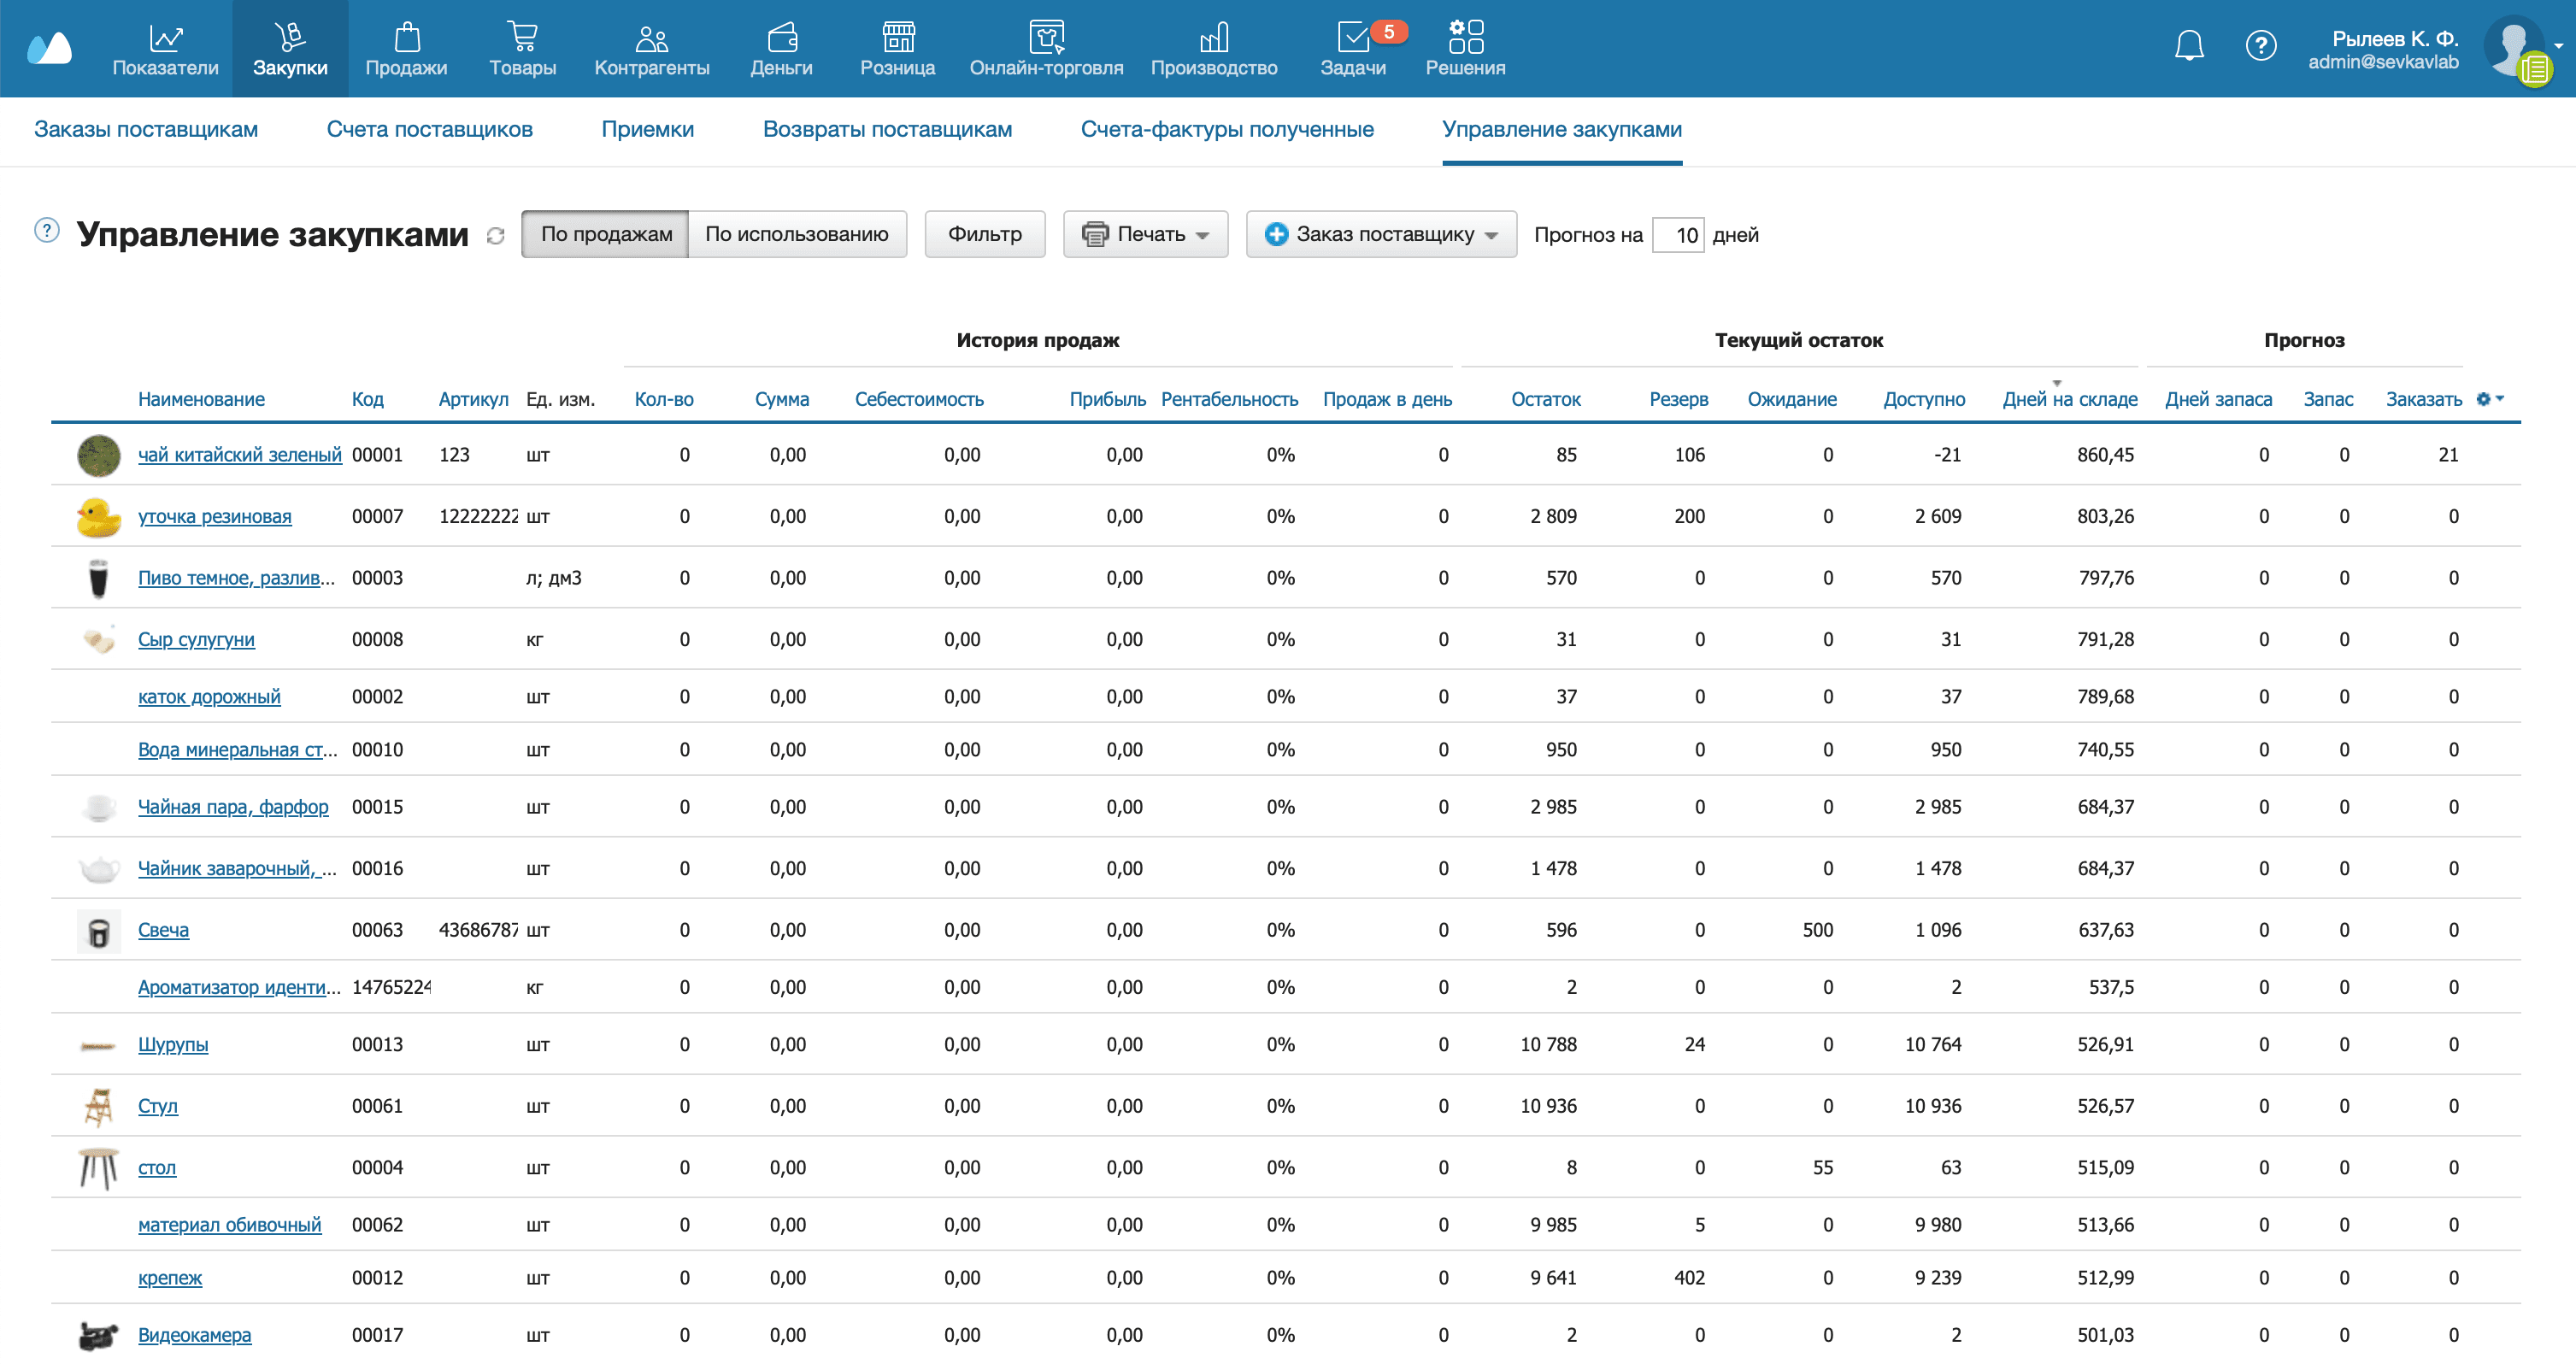Open table column settings gear dropdown
Image resolution: width=2576 pixels, height=1364 pixels.
(2489, 399)
